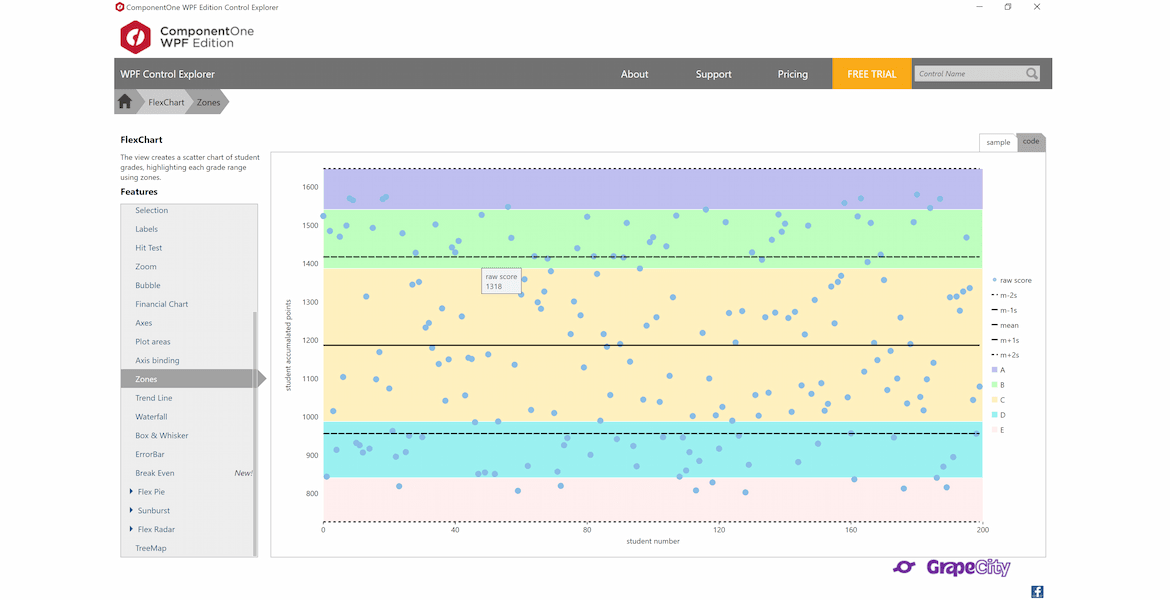Click the Control Name search field

(x=969, y=73)
